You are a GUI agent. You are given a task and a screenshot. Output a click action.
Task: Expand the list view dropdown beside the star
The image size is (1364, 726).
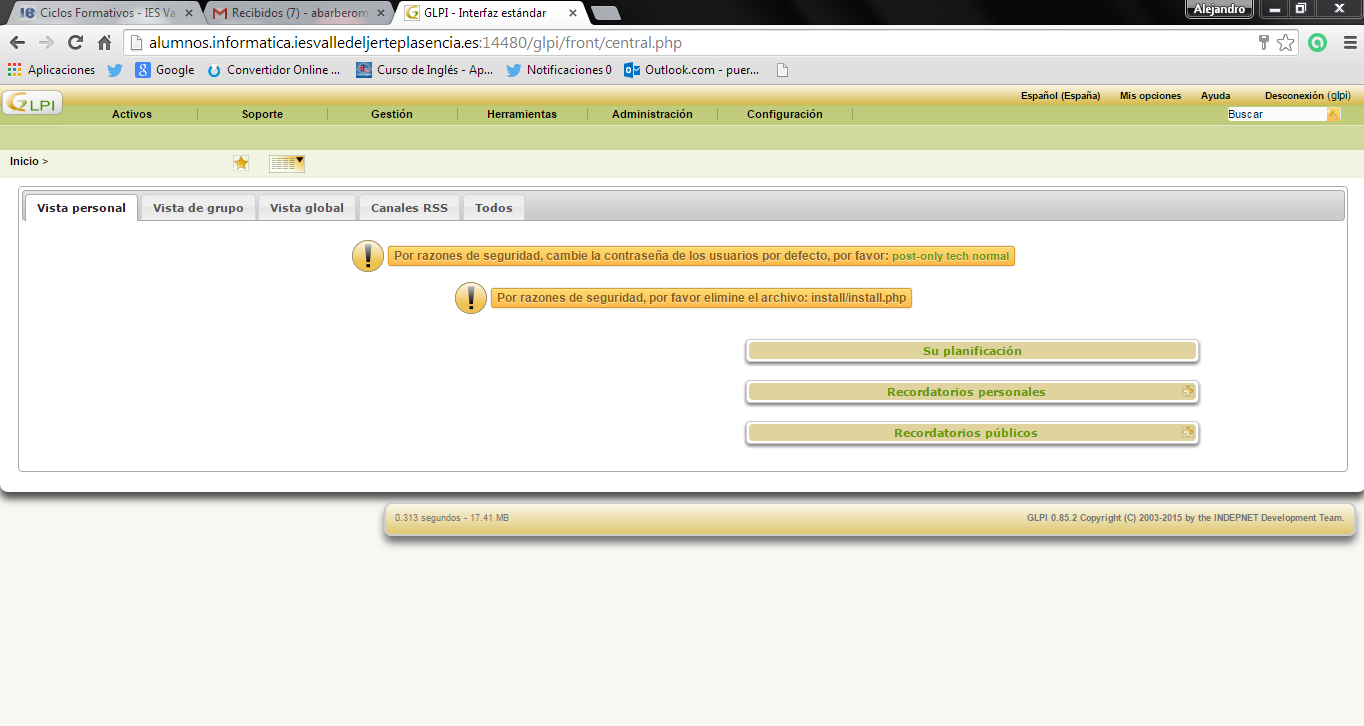click(x=287, y=163)
